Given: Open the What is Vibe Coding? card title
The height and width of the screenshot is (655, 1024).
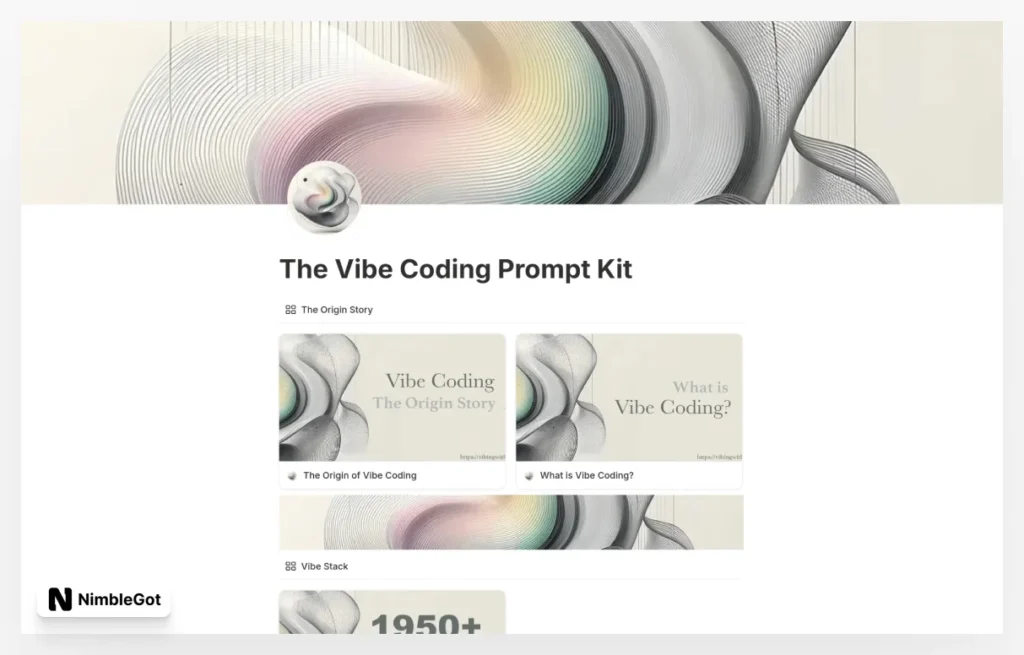Looking at the screenshot, I should [x=586, y=475].
